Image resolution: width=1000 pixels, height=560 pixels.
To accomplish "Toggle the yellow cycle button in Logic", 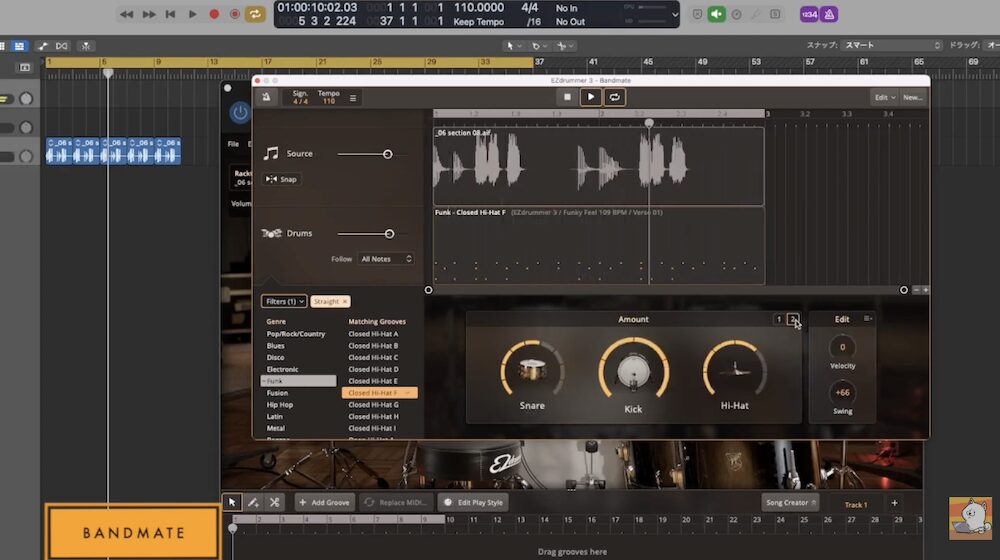I will point(255,14).
